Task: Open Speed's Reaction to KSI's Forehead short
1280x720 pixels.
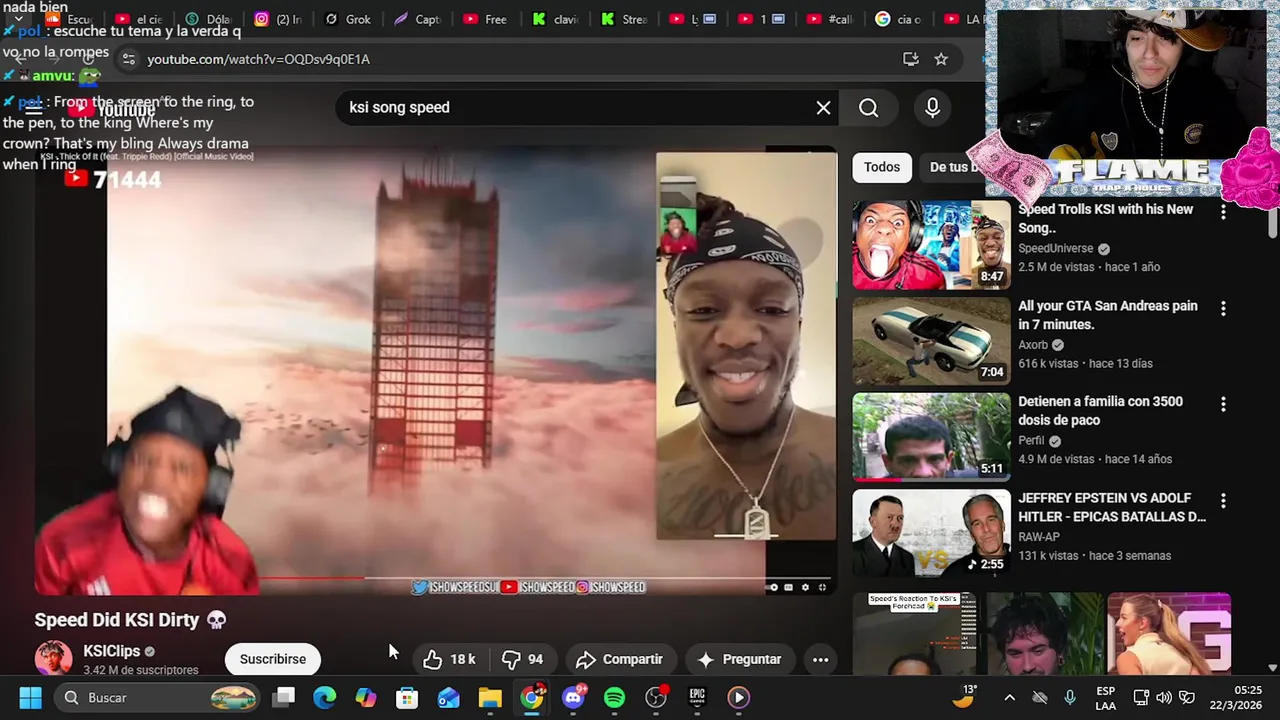Action: 915,632
